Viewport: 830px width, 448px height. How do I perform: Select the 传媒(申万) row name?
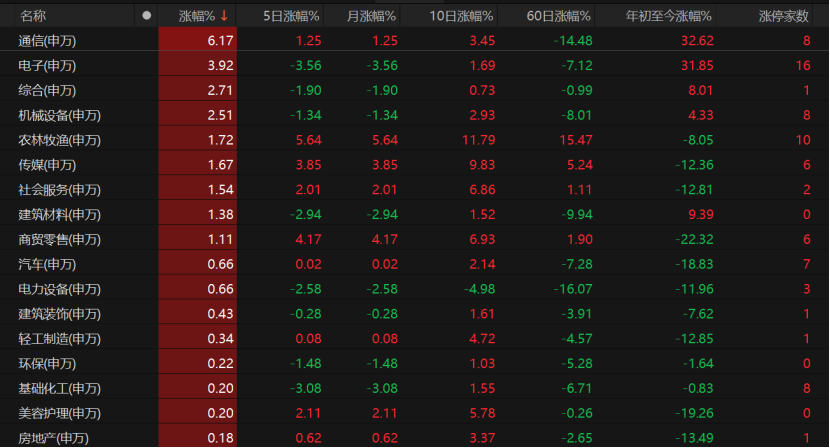47,165
